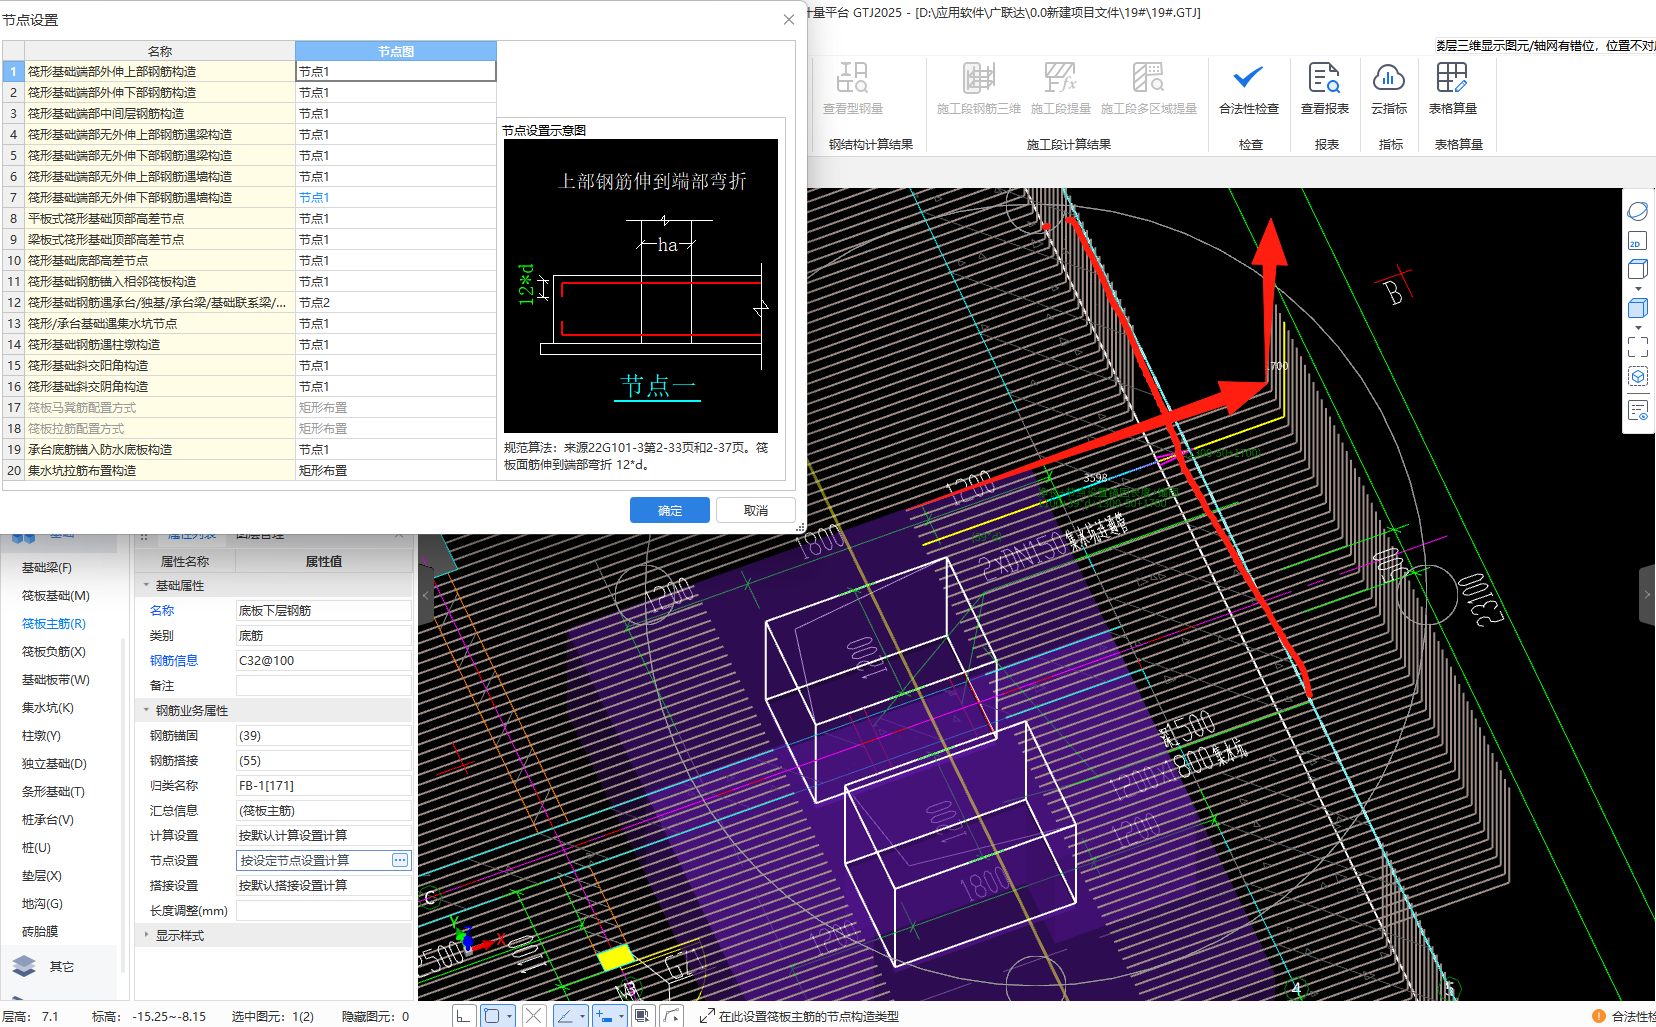This screenshot has width=1656, height=1027.
Task: Collapse the 基础属性 property group
Action: (x=146, y=585)
